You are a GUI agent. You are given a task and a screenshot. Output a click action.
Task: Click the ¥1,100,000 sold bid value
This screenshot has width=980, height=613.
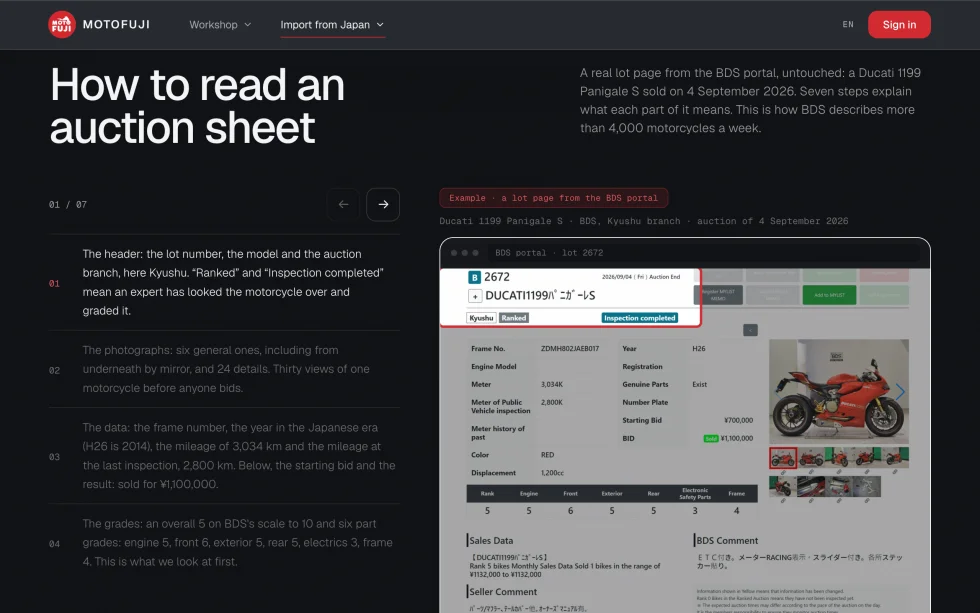pos(736,439)
